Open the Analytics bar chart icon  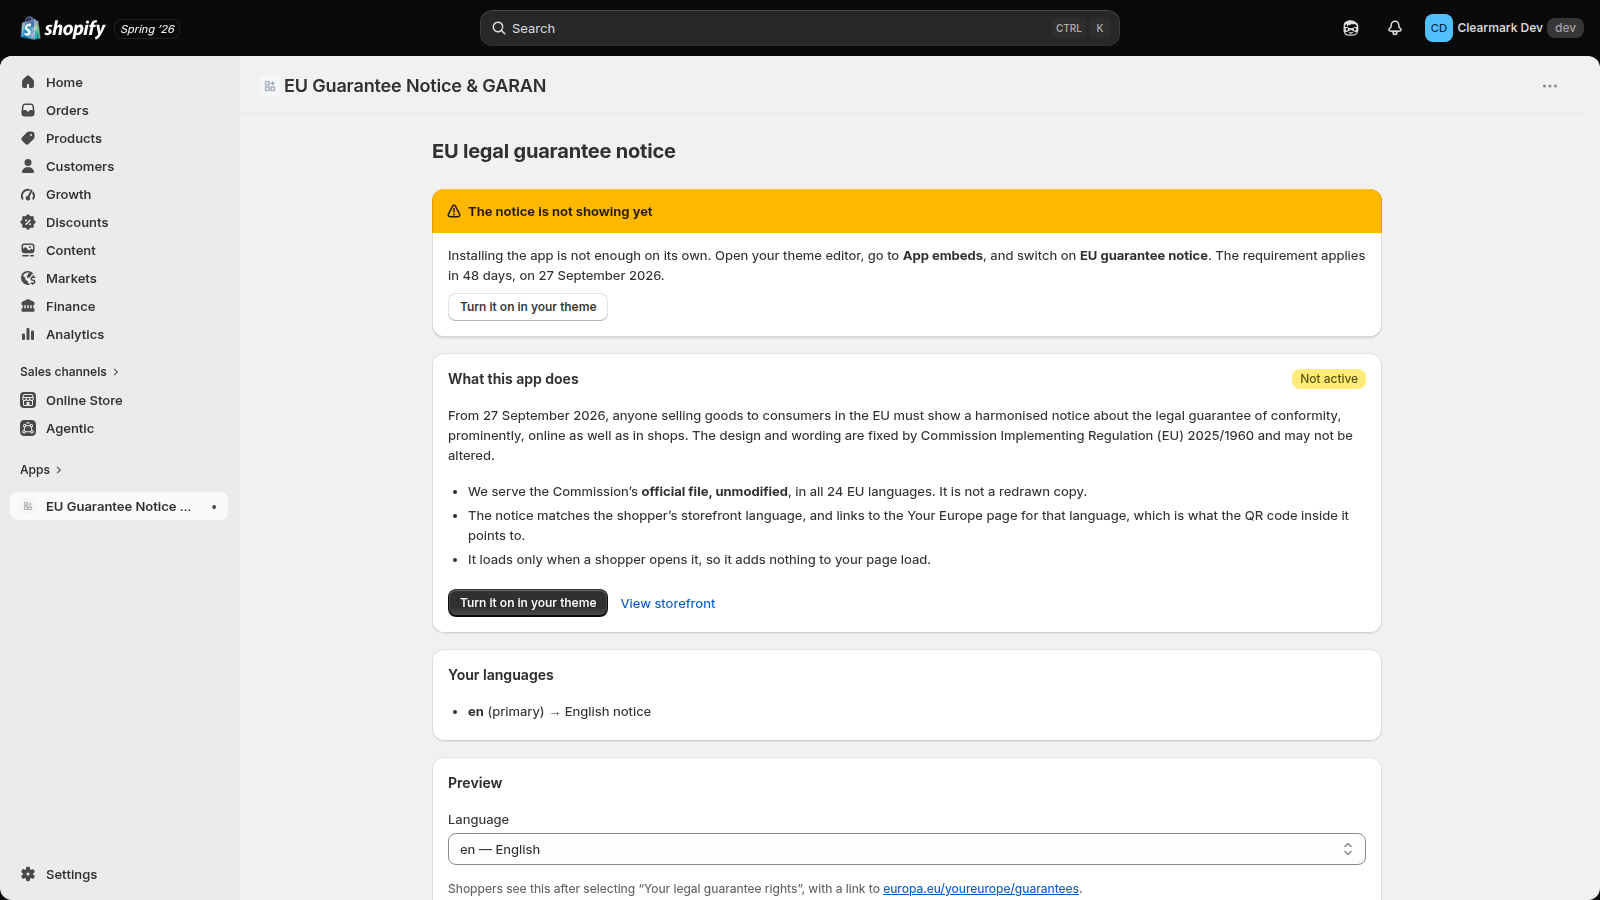coord(28,334)
